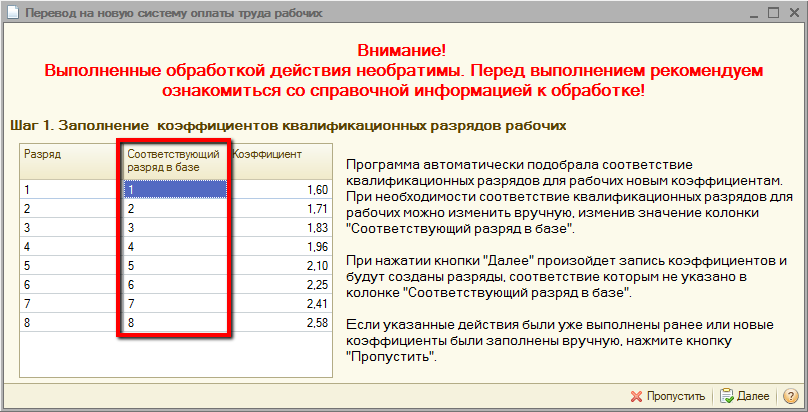This screenshot has height=412, width=808.
Task: Select grade 5 in the Разряд column
Action: (68, 266)
